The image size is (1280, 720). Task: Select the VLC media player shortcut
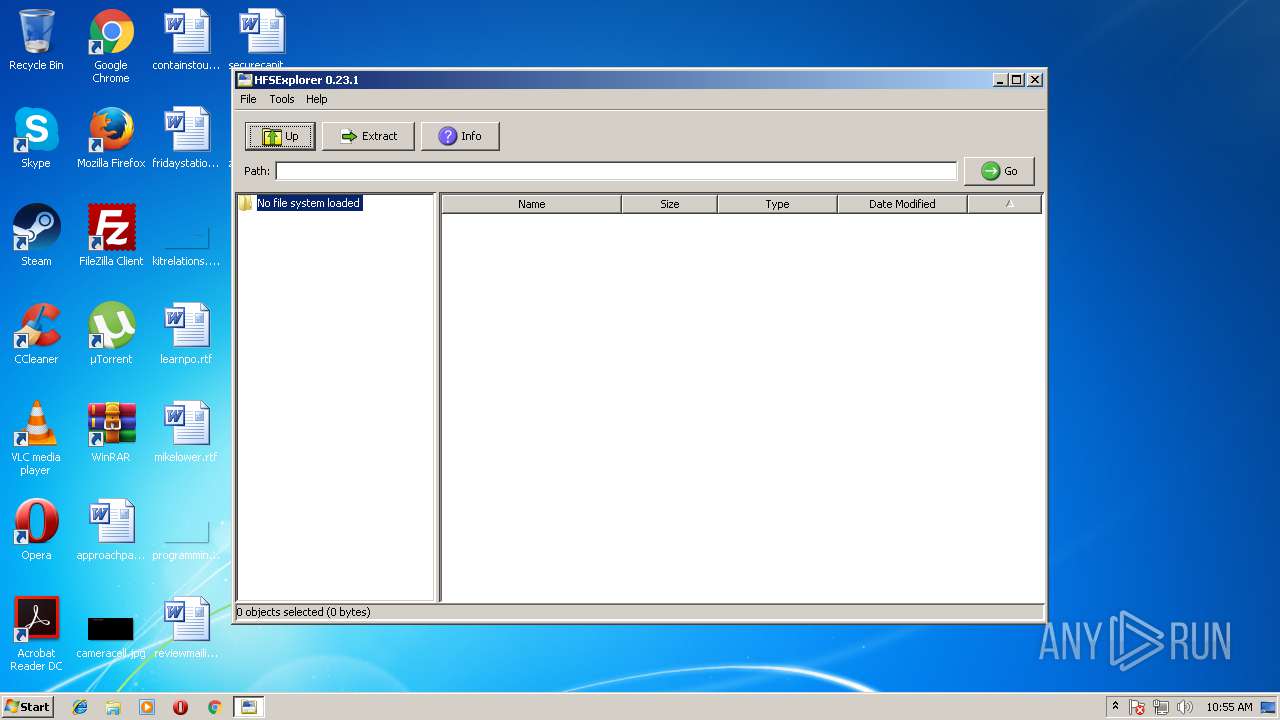[36, 438]
